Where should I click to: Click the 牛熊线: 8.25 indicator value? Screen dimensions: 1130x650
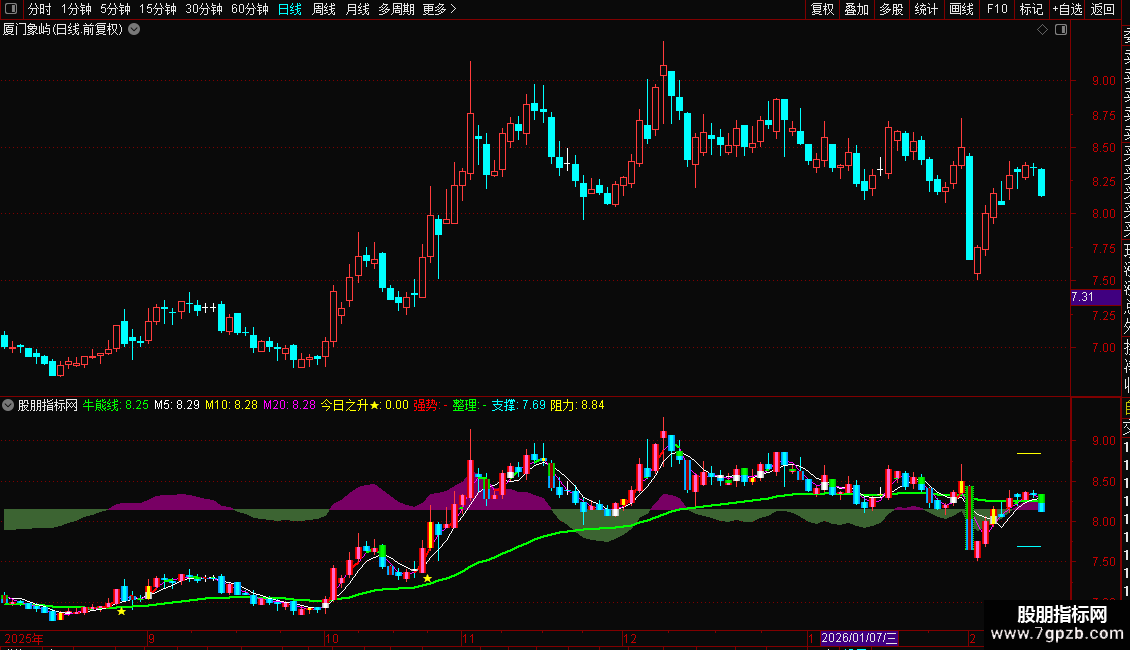tap(115, 405)
